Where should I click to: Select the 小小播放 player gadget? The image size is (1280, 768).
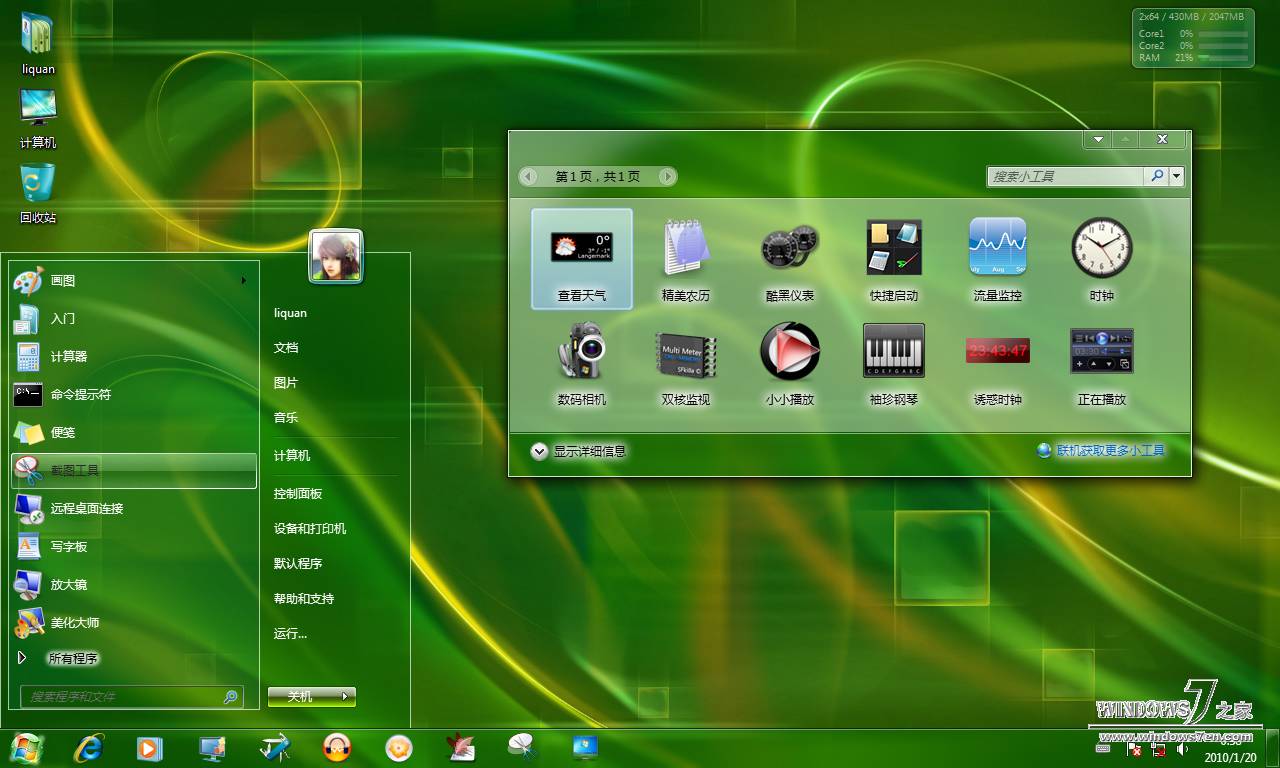pyautogui.click(x=789, y=362)
